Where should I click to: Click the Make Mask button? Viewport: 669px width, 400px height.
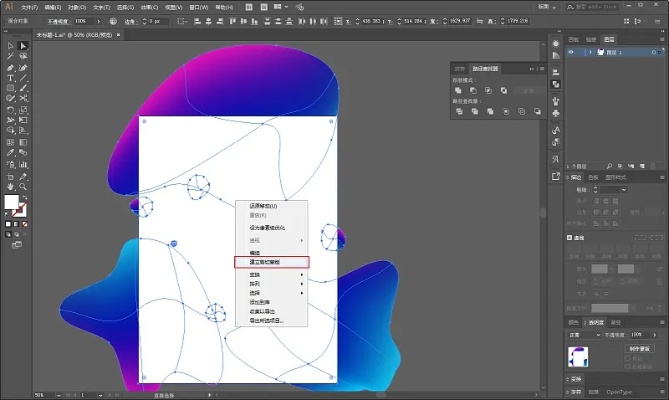640,348
